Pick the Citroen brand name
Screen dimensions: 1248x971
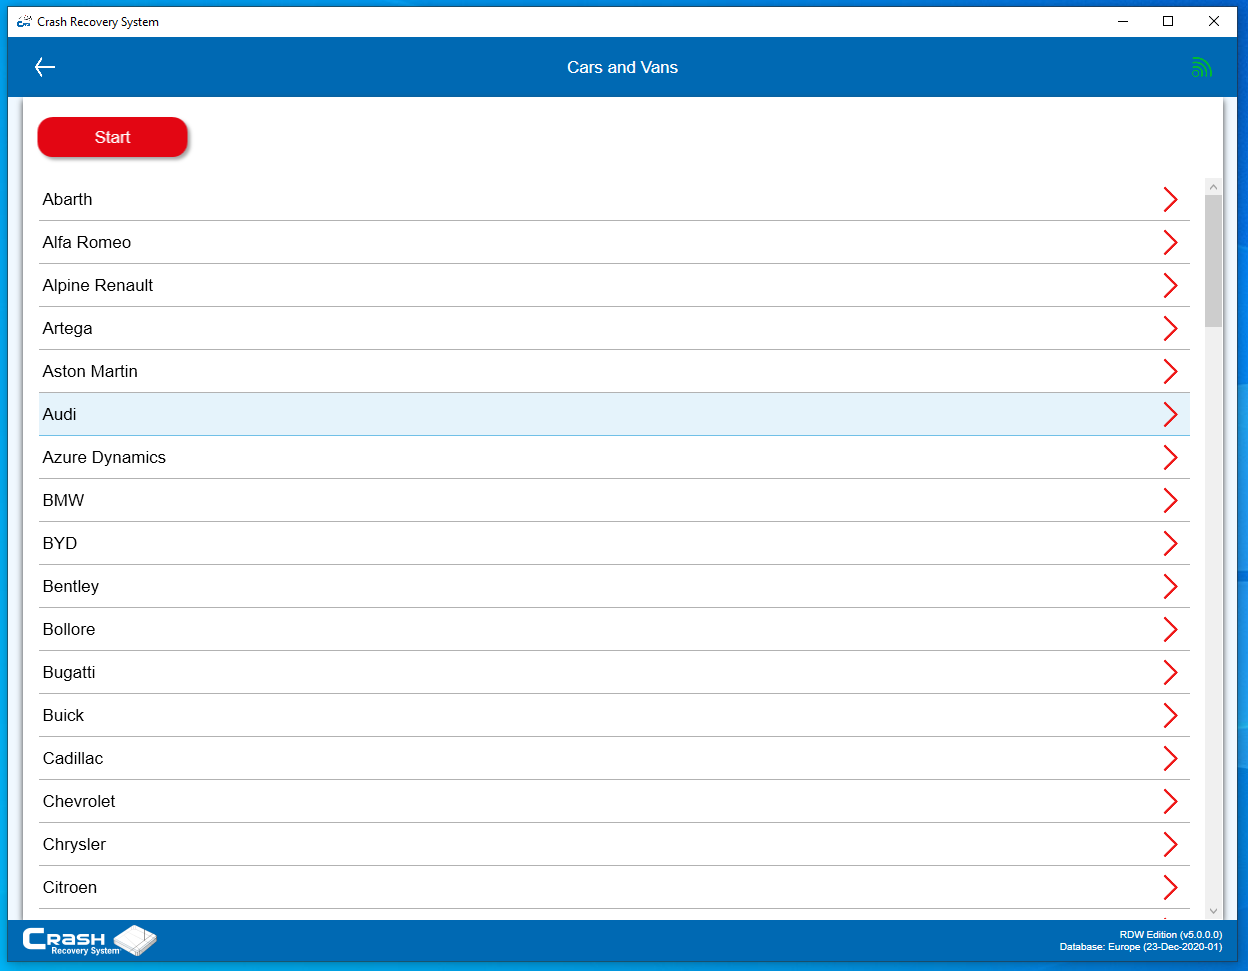[70, 887]
